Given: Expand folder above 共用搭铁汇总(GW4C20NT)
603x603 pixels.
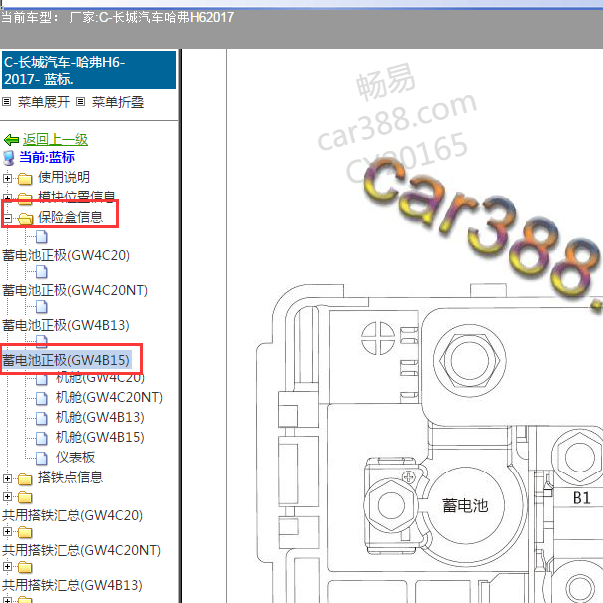Looking at the screenshot, I should pos(7,531).
